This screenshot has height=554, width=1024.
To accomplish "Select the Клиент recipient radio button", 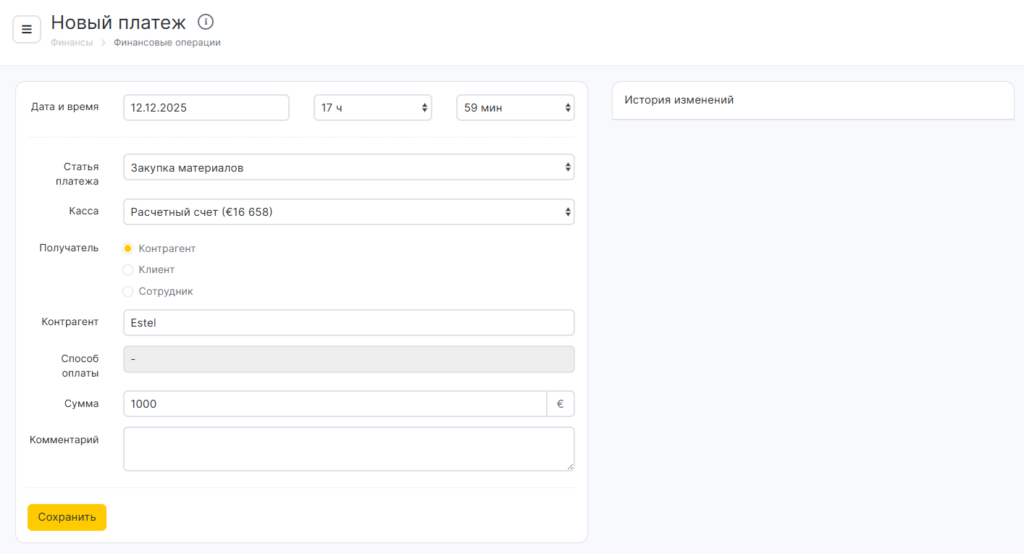I will point(128,270).
